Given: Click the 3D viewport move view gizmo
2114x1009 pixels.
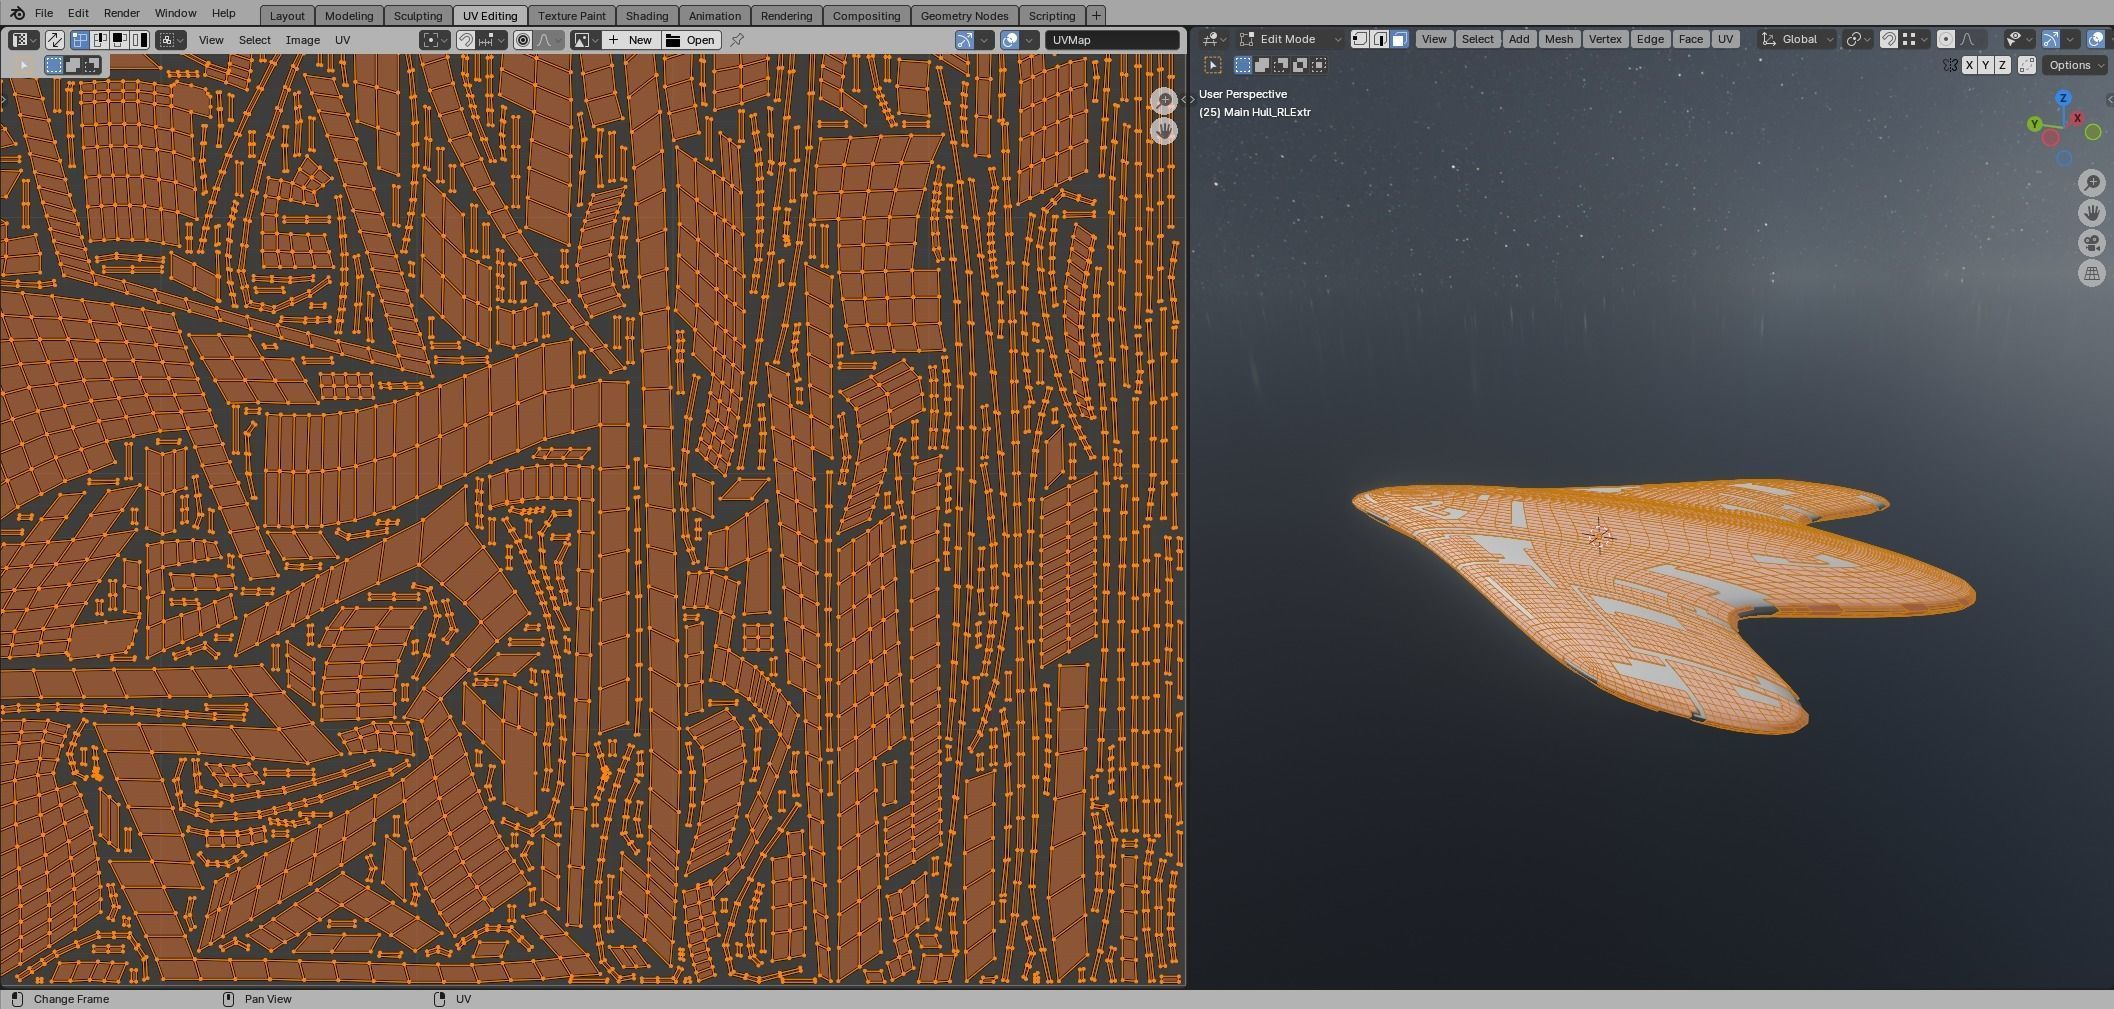Looking at the screenshot, I should [x=2092, y=213].
